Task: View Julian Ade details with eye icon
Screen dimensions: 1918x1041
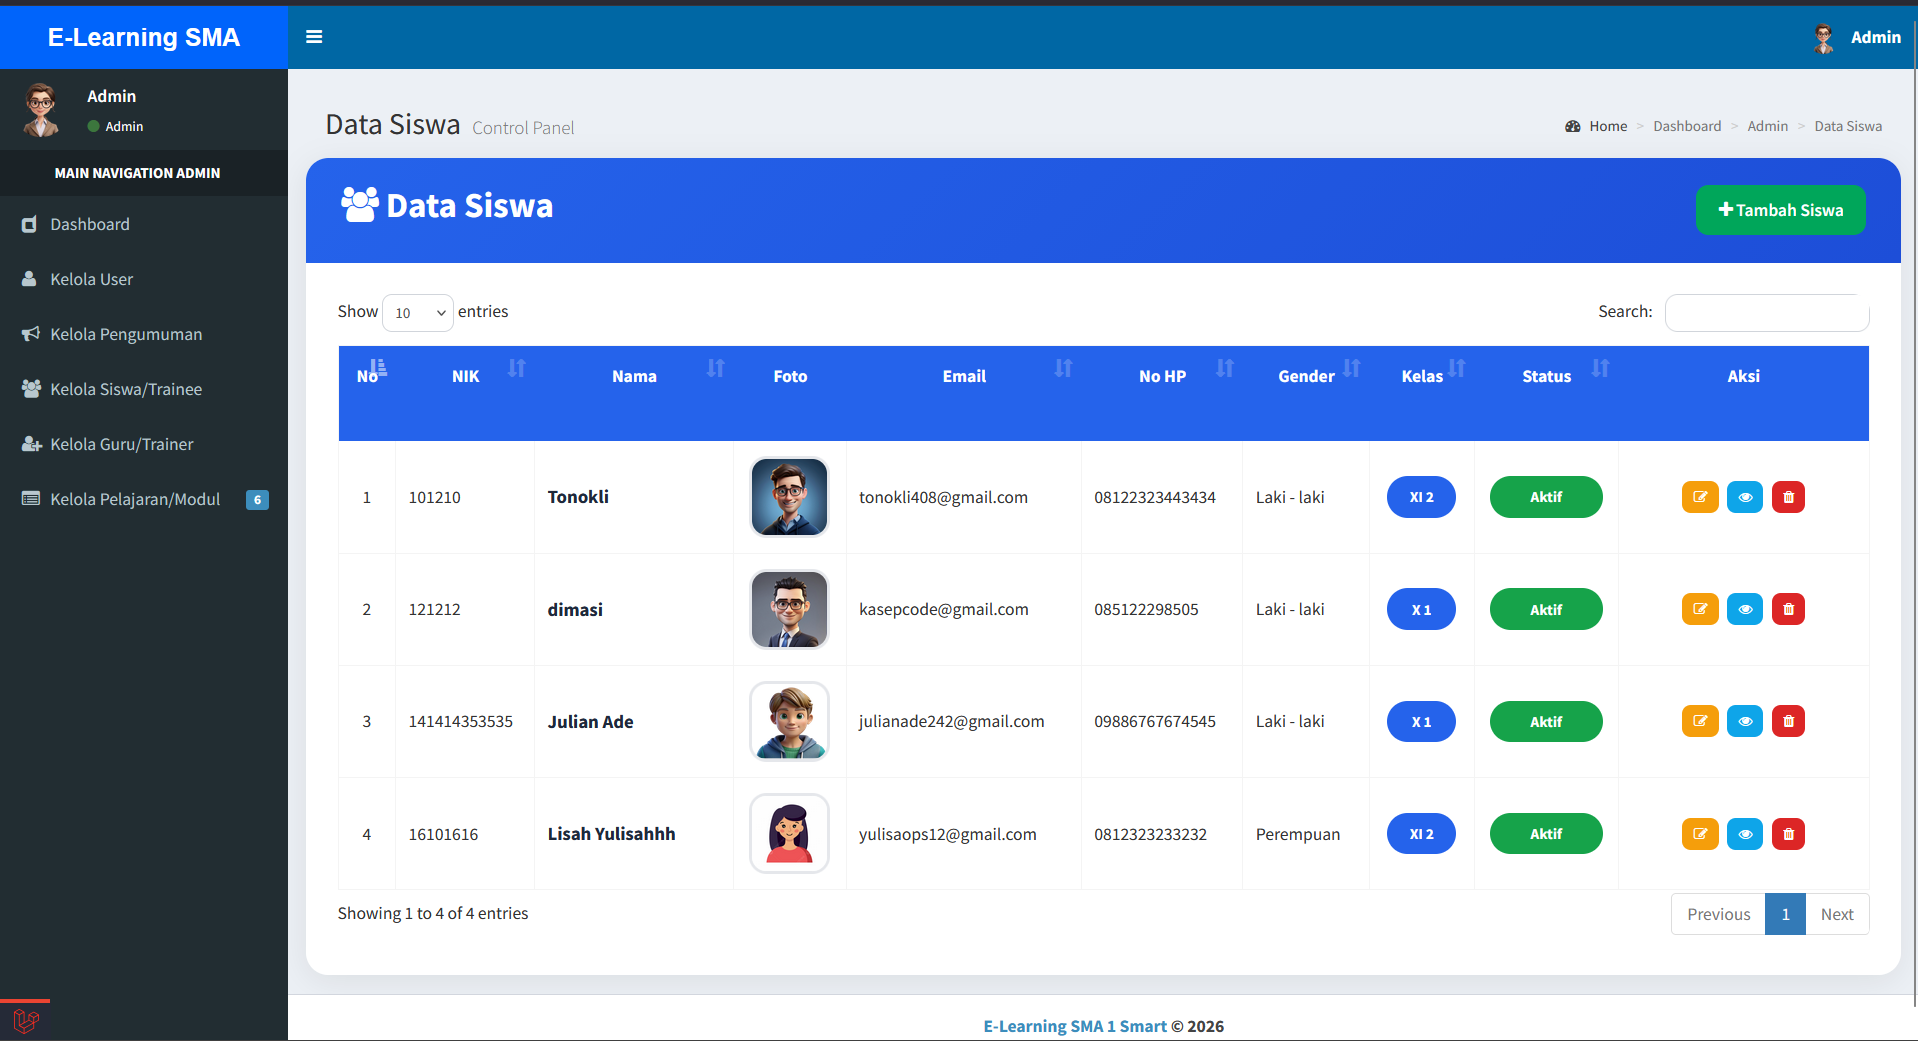Action: coord(1745,721)
